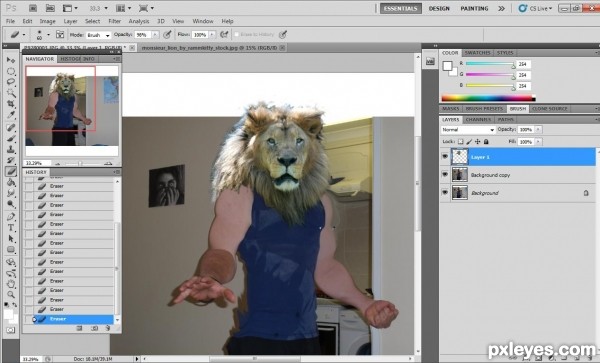Switch to the Design workspace
Viewport: 600px width, 363px height.
tap(439, 8)
